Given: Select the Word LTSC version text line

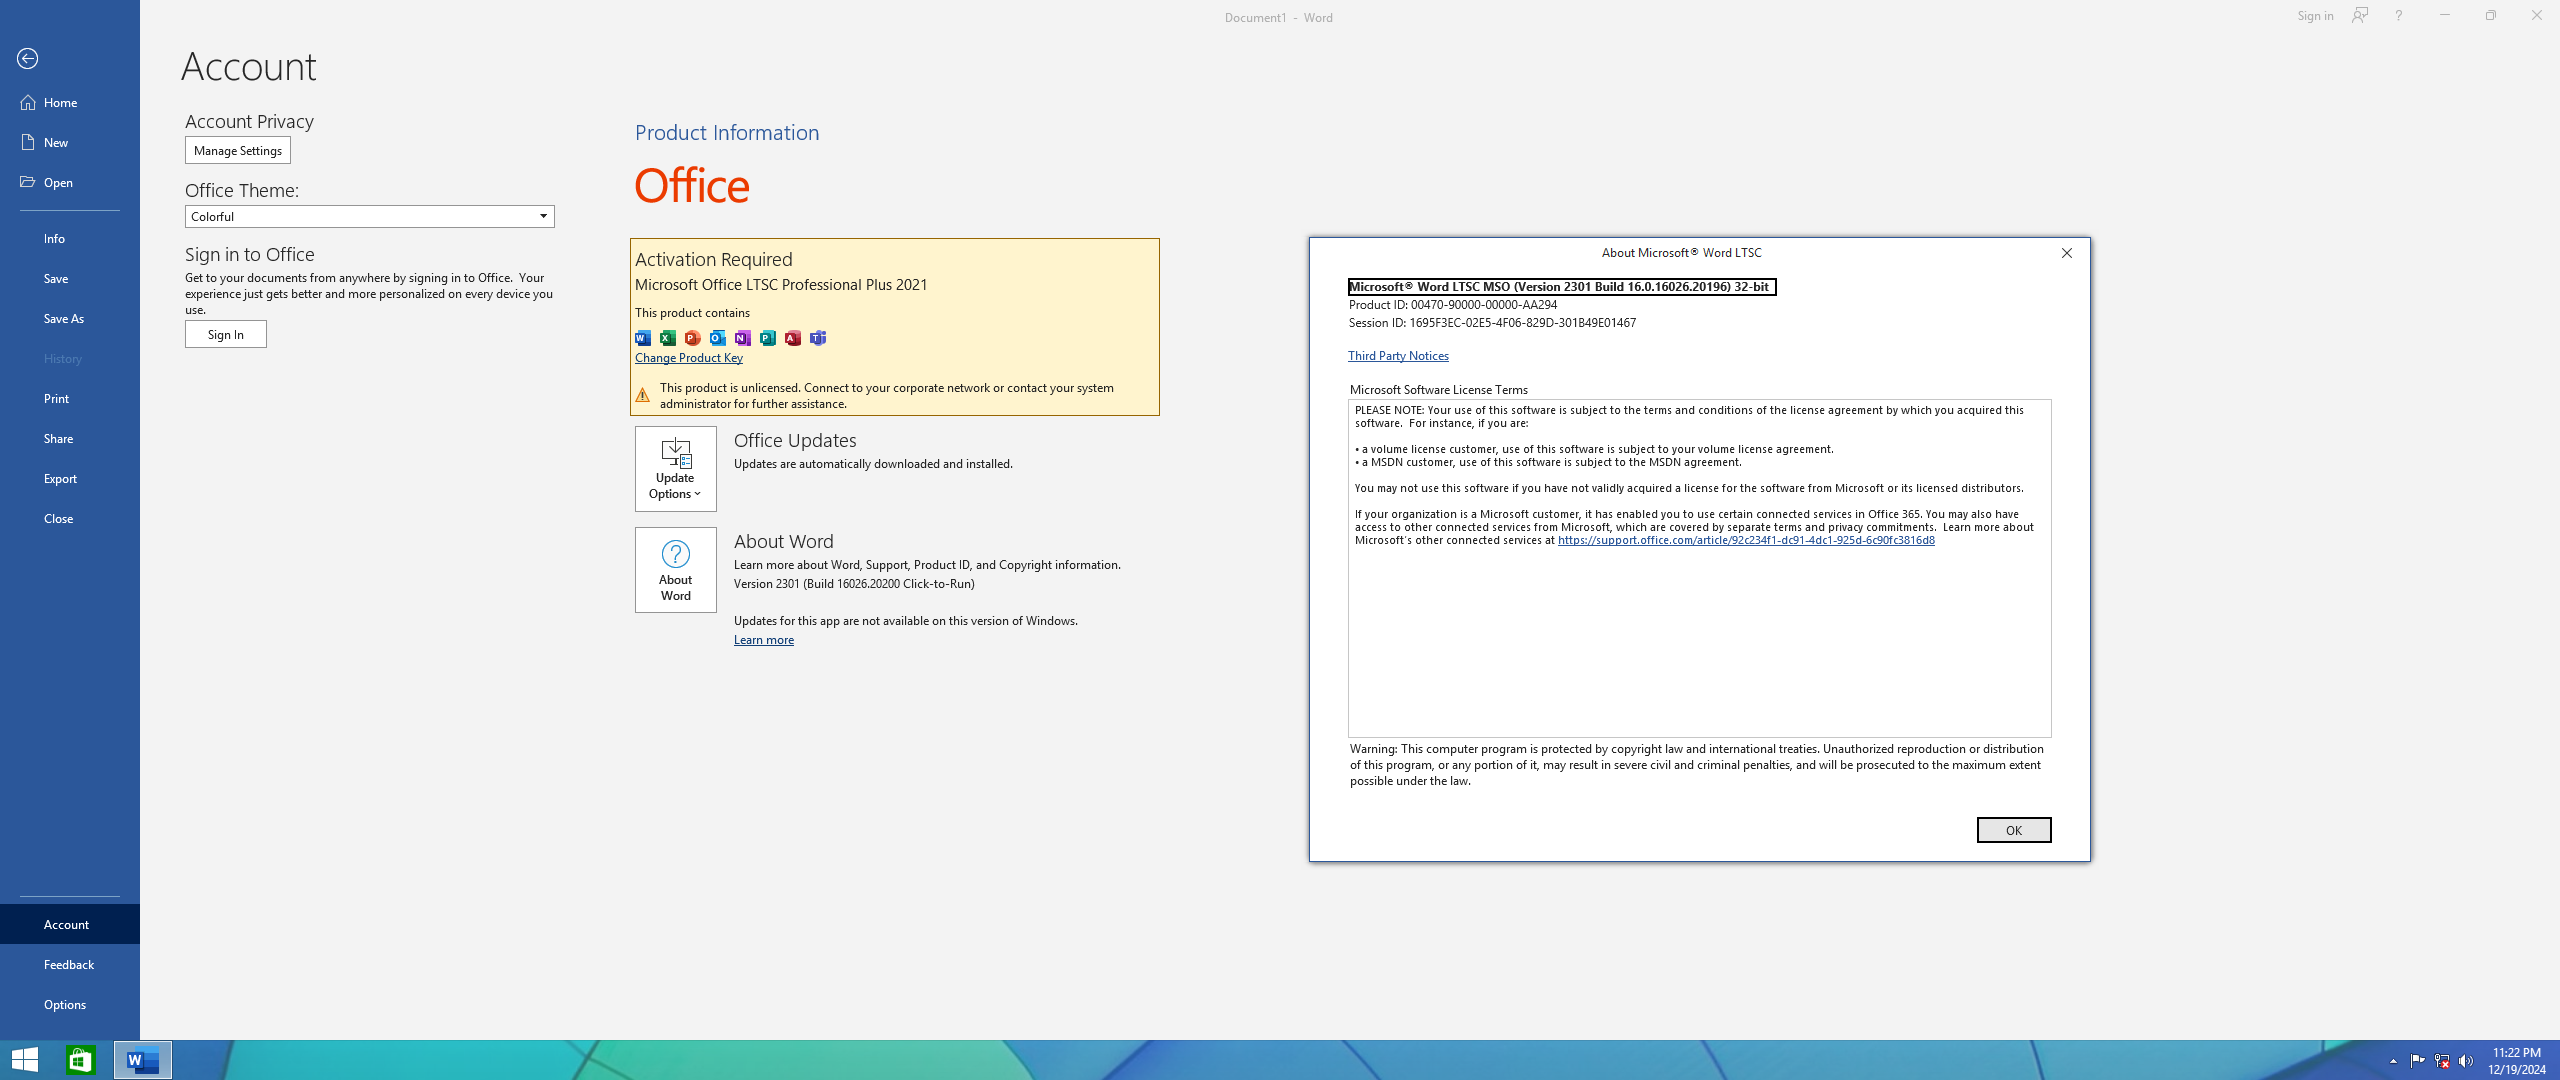Looking at the screenshot, I should 1561,287.
